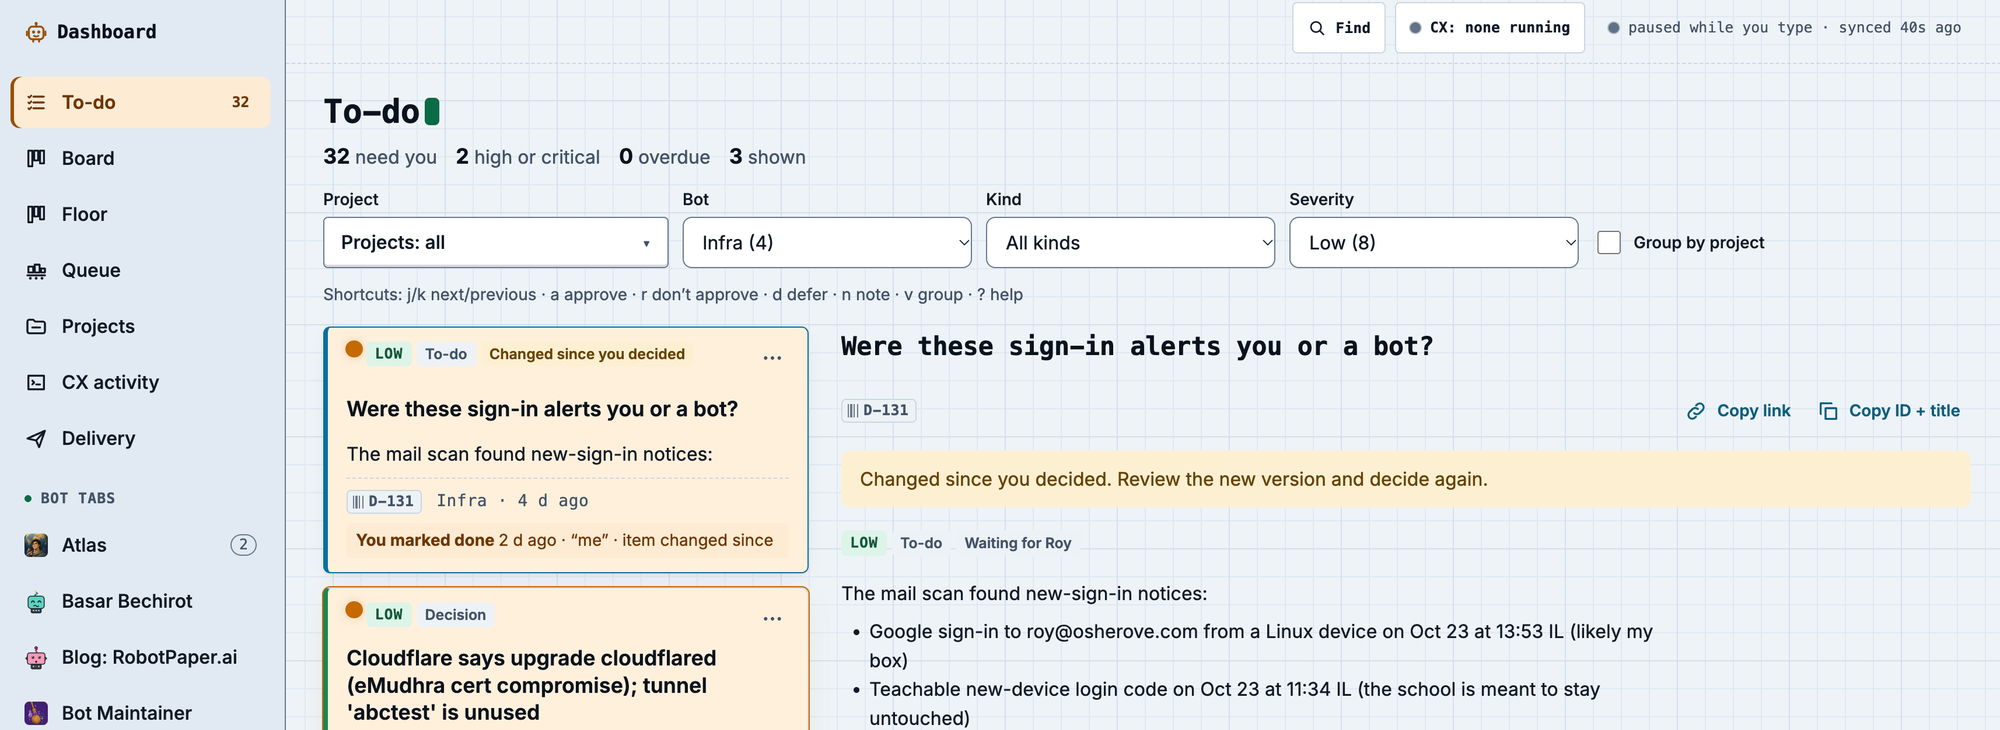Click the "Changed since you decided" card tag
The height and width of the screenshot is (730, 2000).
[587, 354]
